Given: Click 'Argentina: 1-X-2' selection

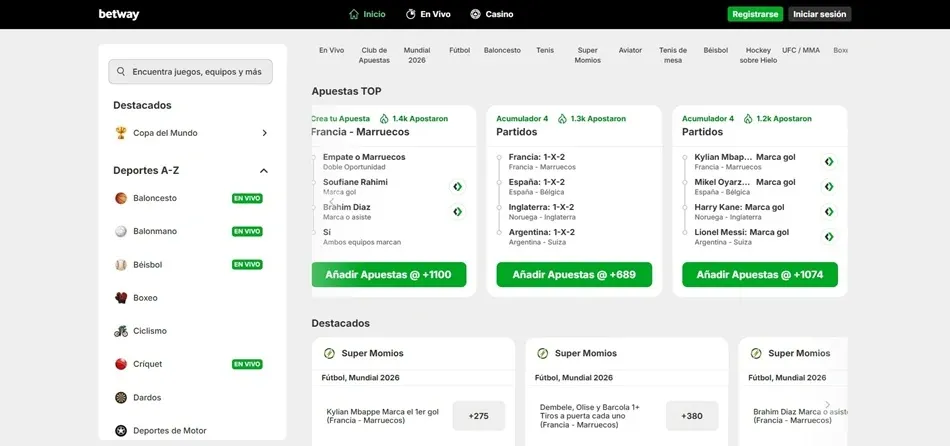Looking at the screenshot, I should click(x=542, y=232).
